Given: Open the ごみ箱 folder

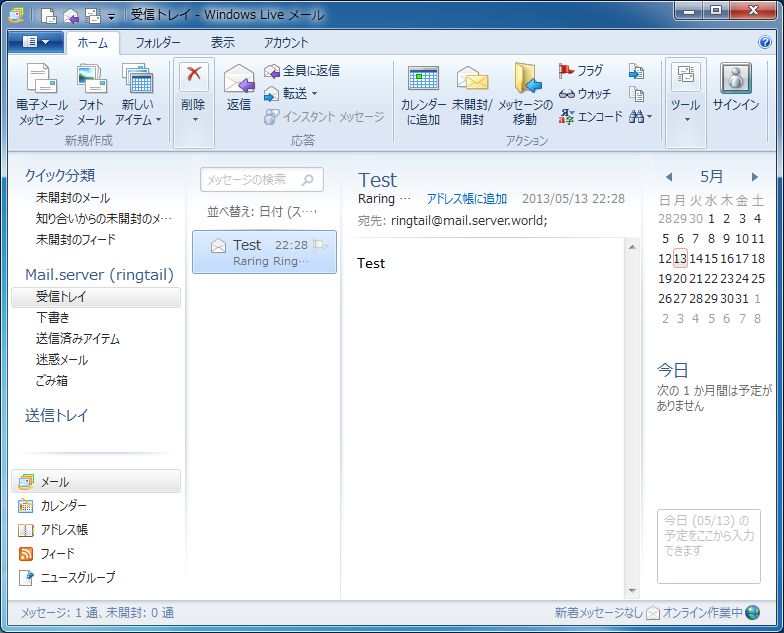Looking at the screenshot, I should tap(52, 380).
